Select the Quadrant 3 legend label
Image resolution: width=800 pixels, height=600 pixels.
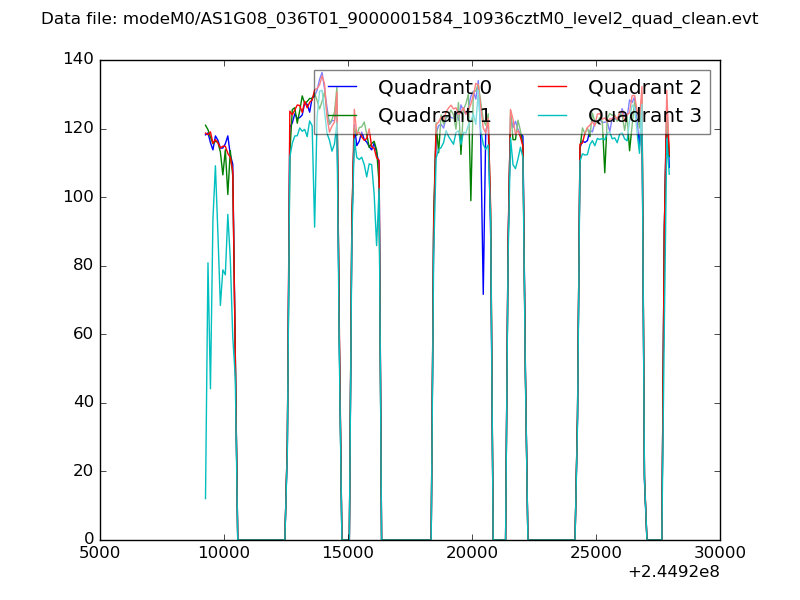click(x=644, y=116)
